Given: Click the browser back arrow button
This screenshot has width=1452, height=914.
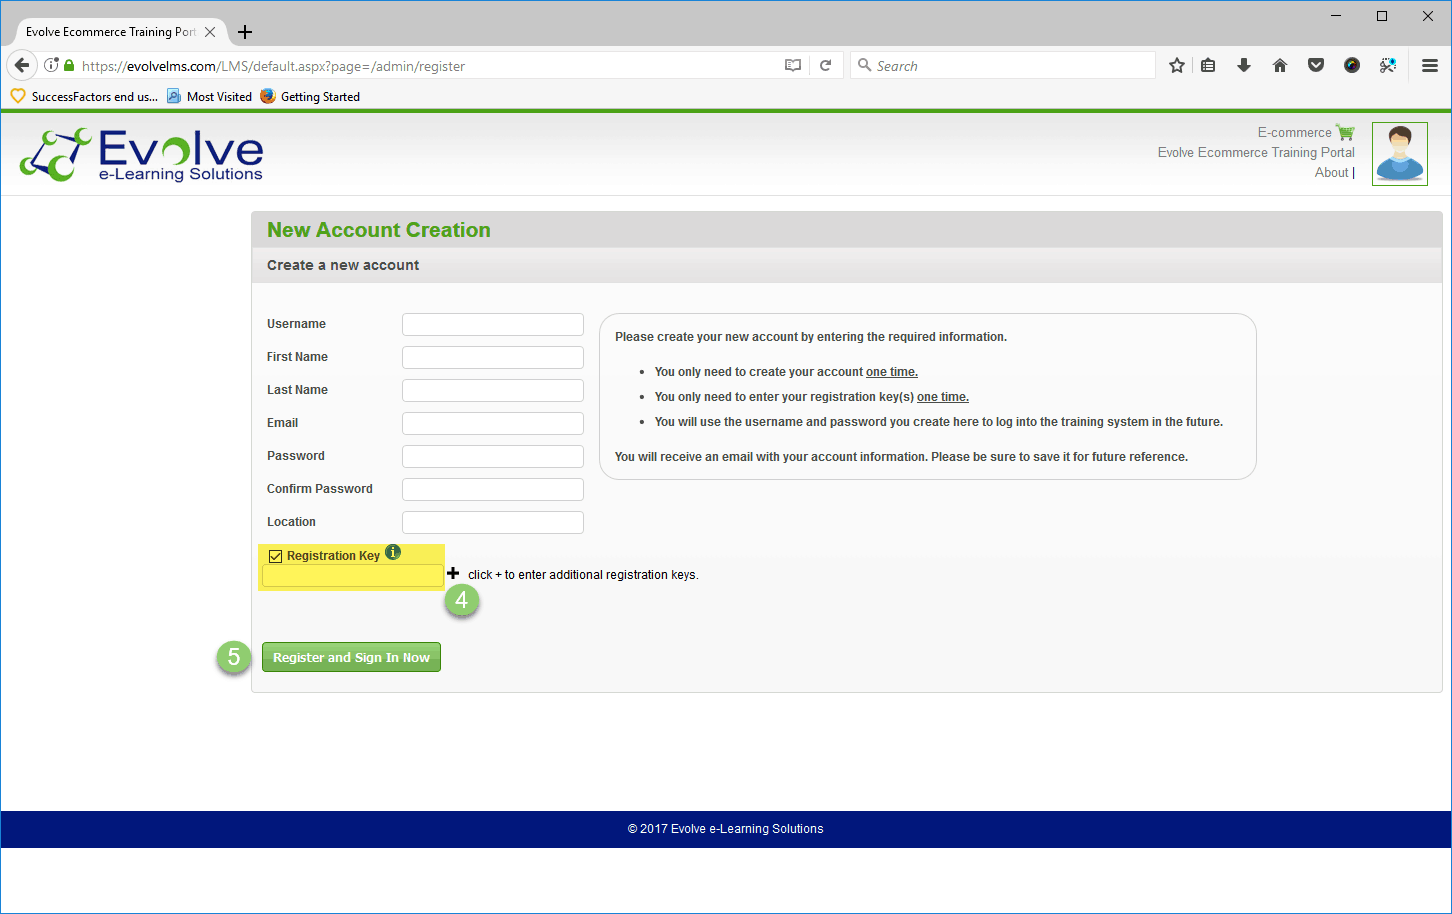Looking at the screenshot, I should pos(22,66).
